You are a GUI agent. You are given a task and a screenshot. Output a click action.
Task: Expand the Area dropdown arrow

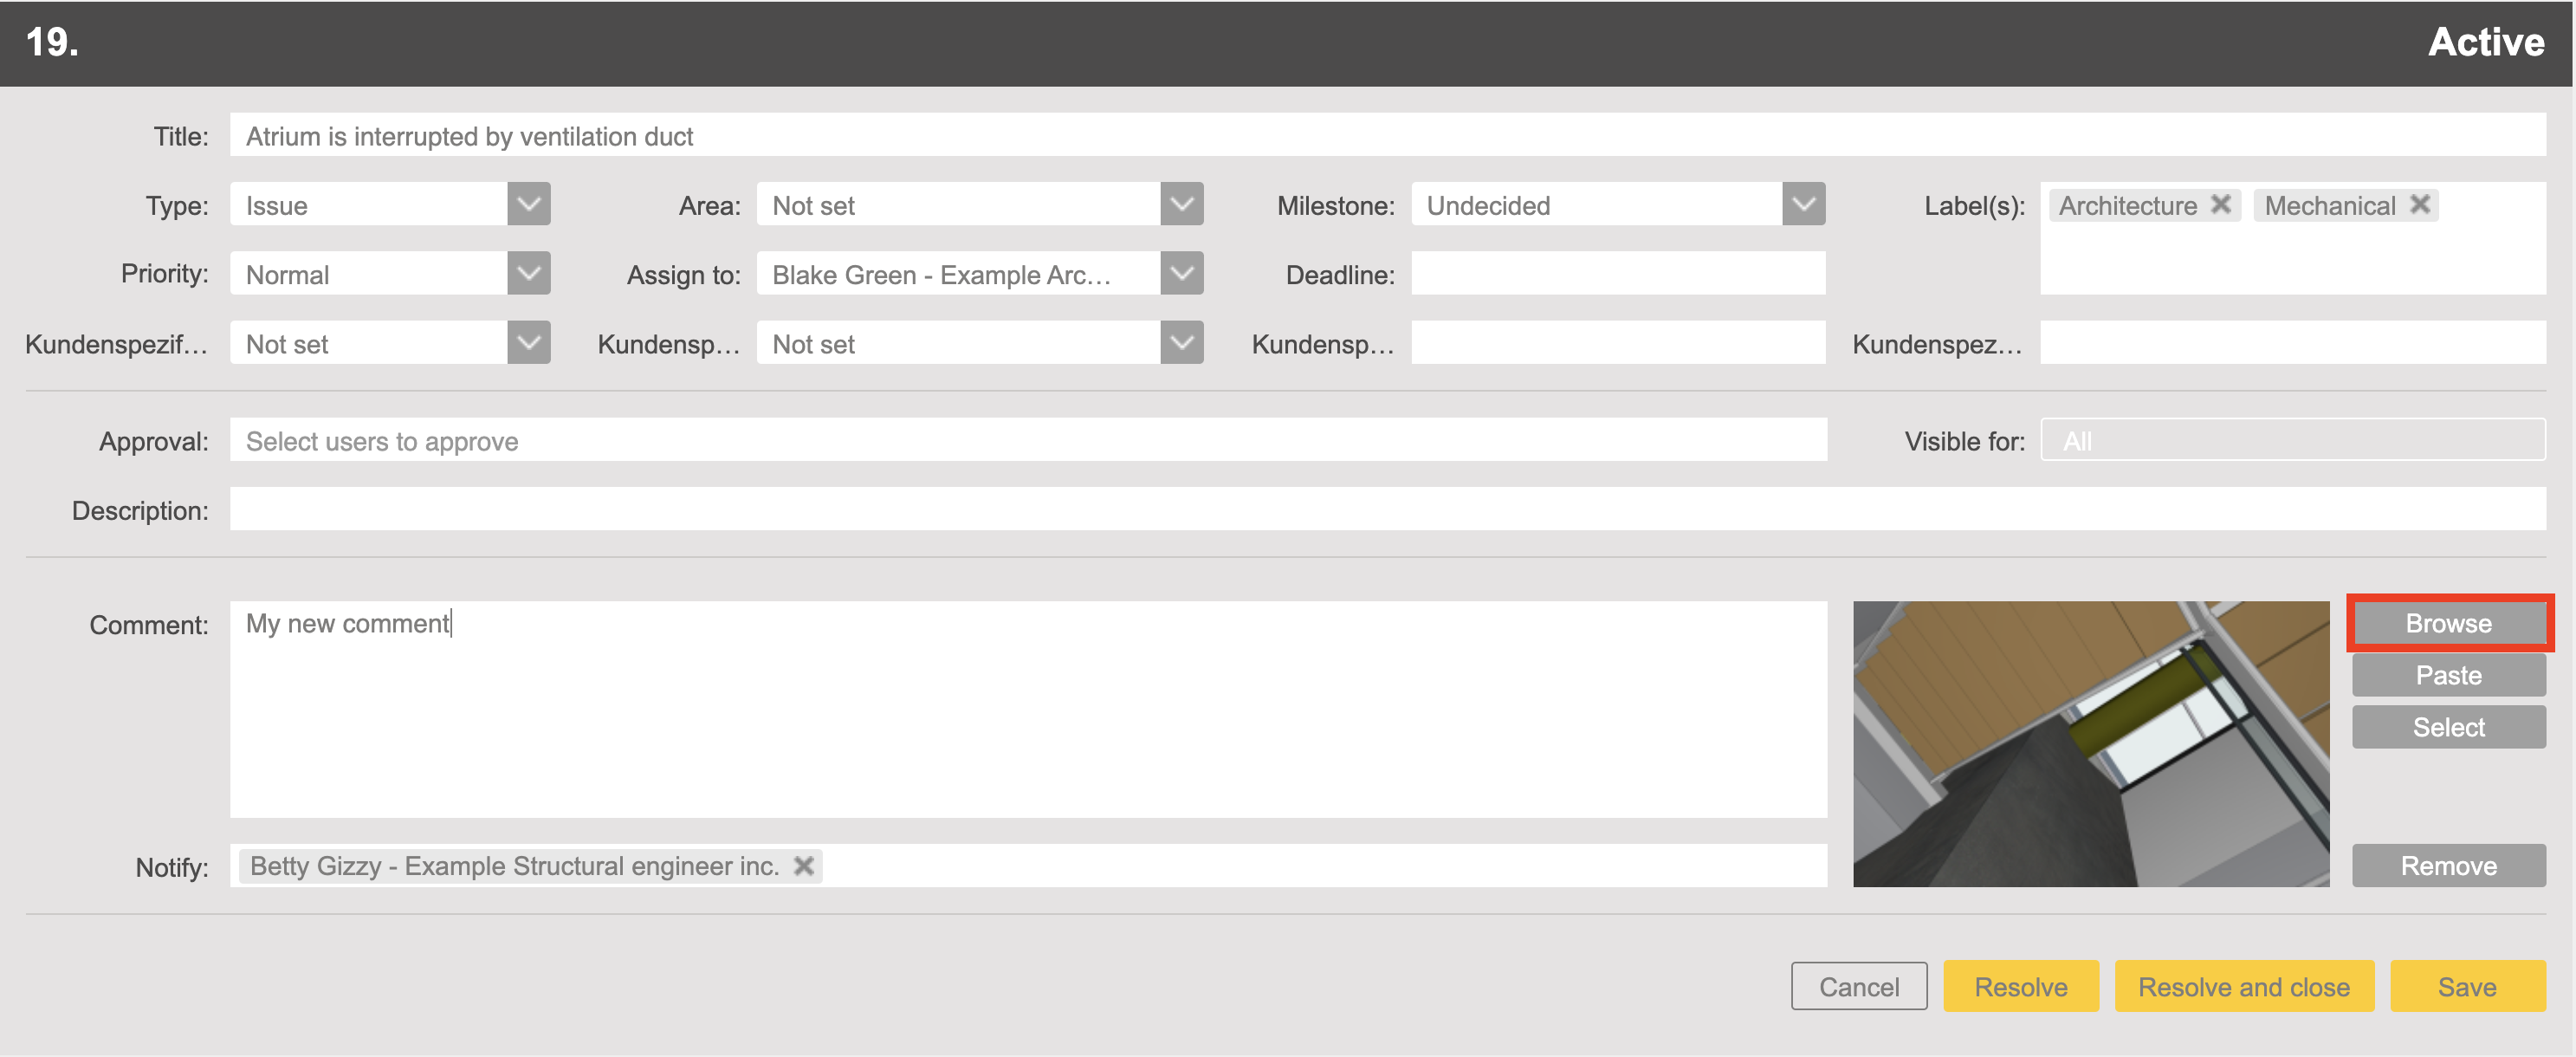pyautogui.click(x=1181, y=204)
